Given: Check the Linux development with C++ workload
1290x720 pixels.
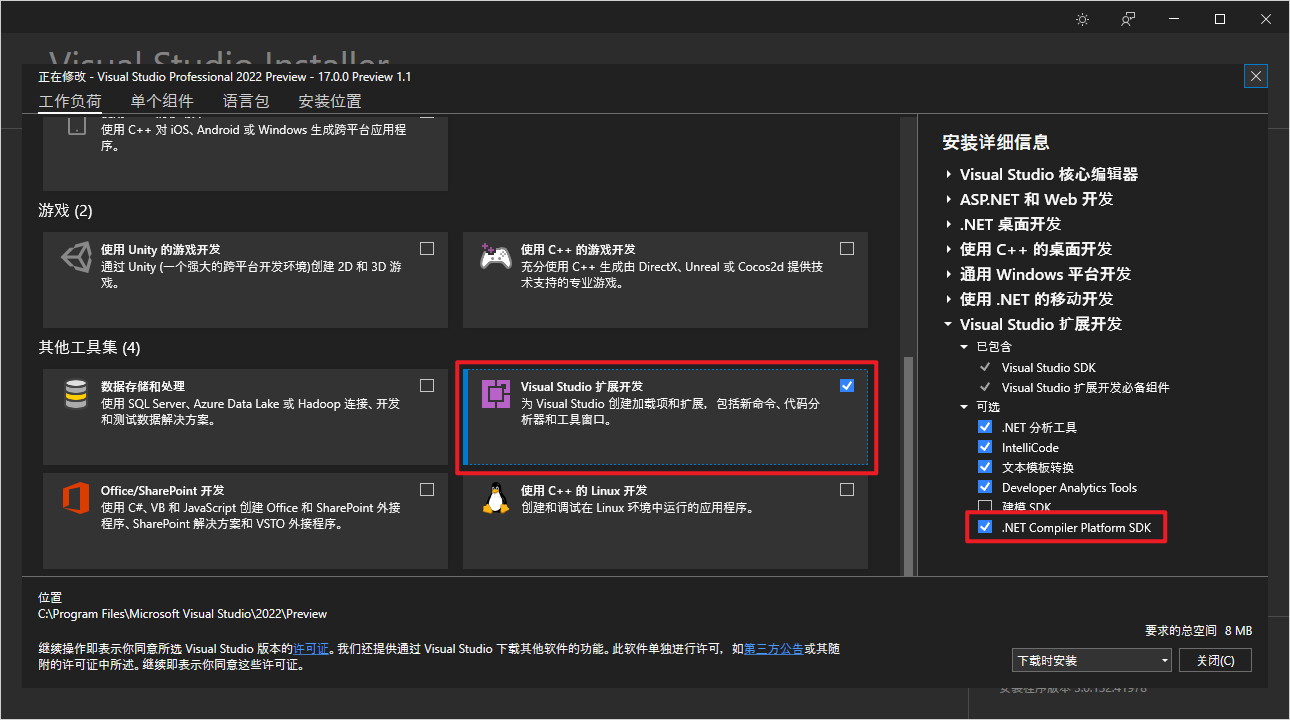Looking at the screenshot, I should coord(847,490).
